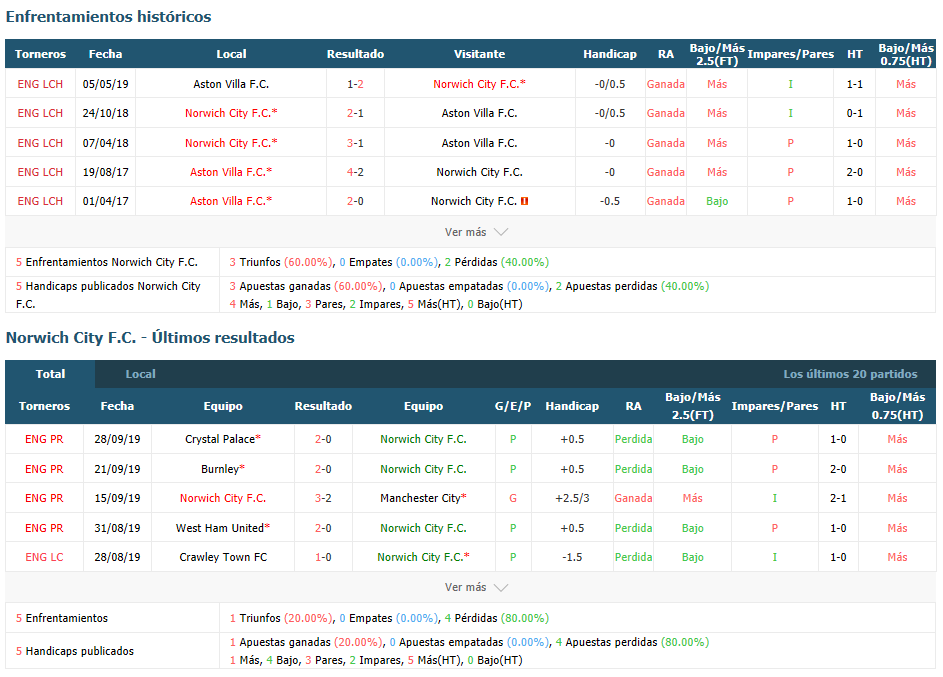Screen dimensions: 943x677
Task: Select Norwich City F.C.* visitor on 05/05/19
Action: (x=479, y=84)
